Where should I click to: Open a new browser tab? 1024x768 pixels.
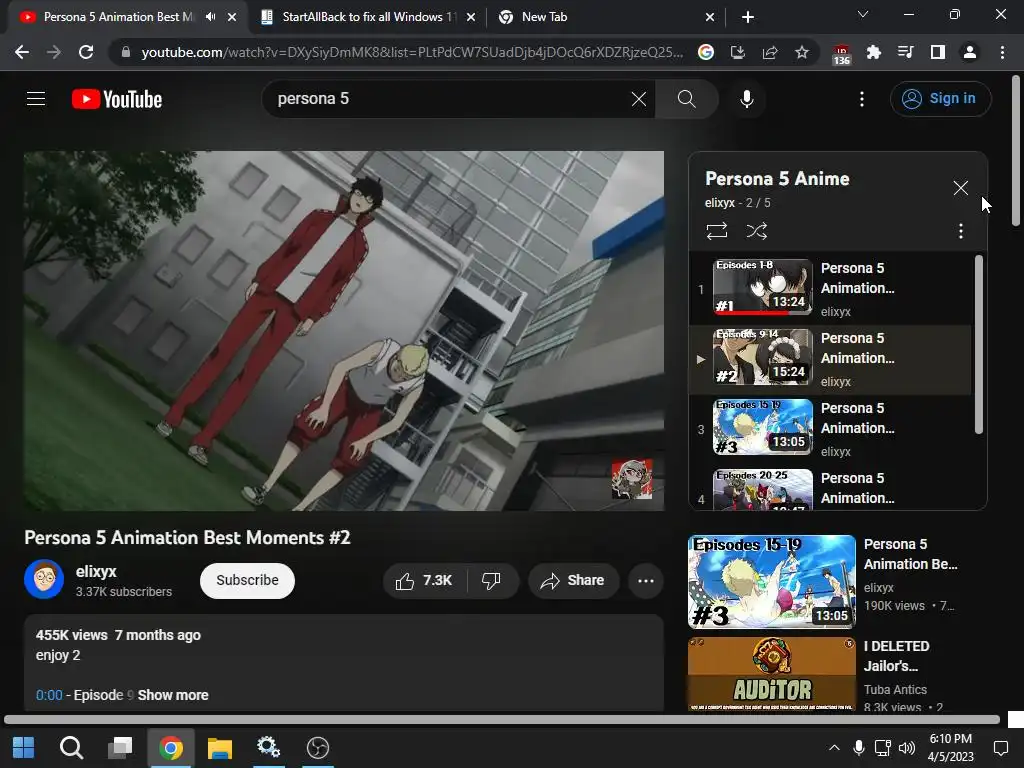click(748, 17)
